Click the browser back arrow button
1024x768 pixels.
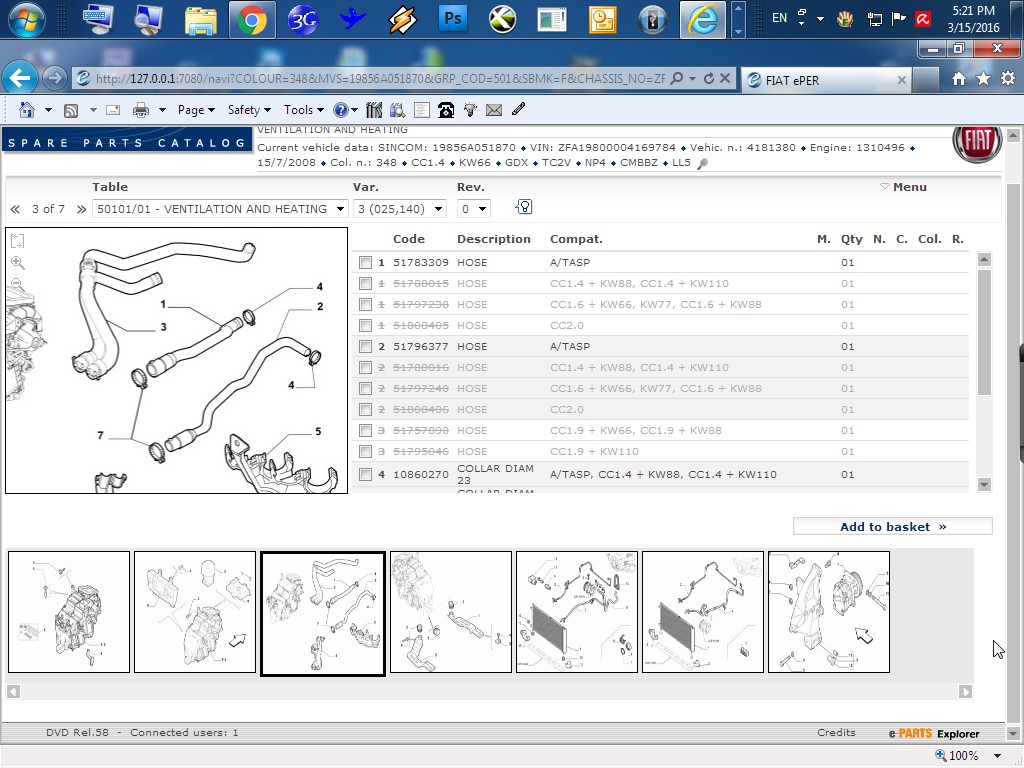point(20,78)
